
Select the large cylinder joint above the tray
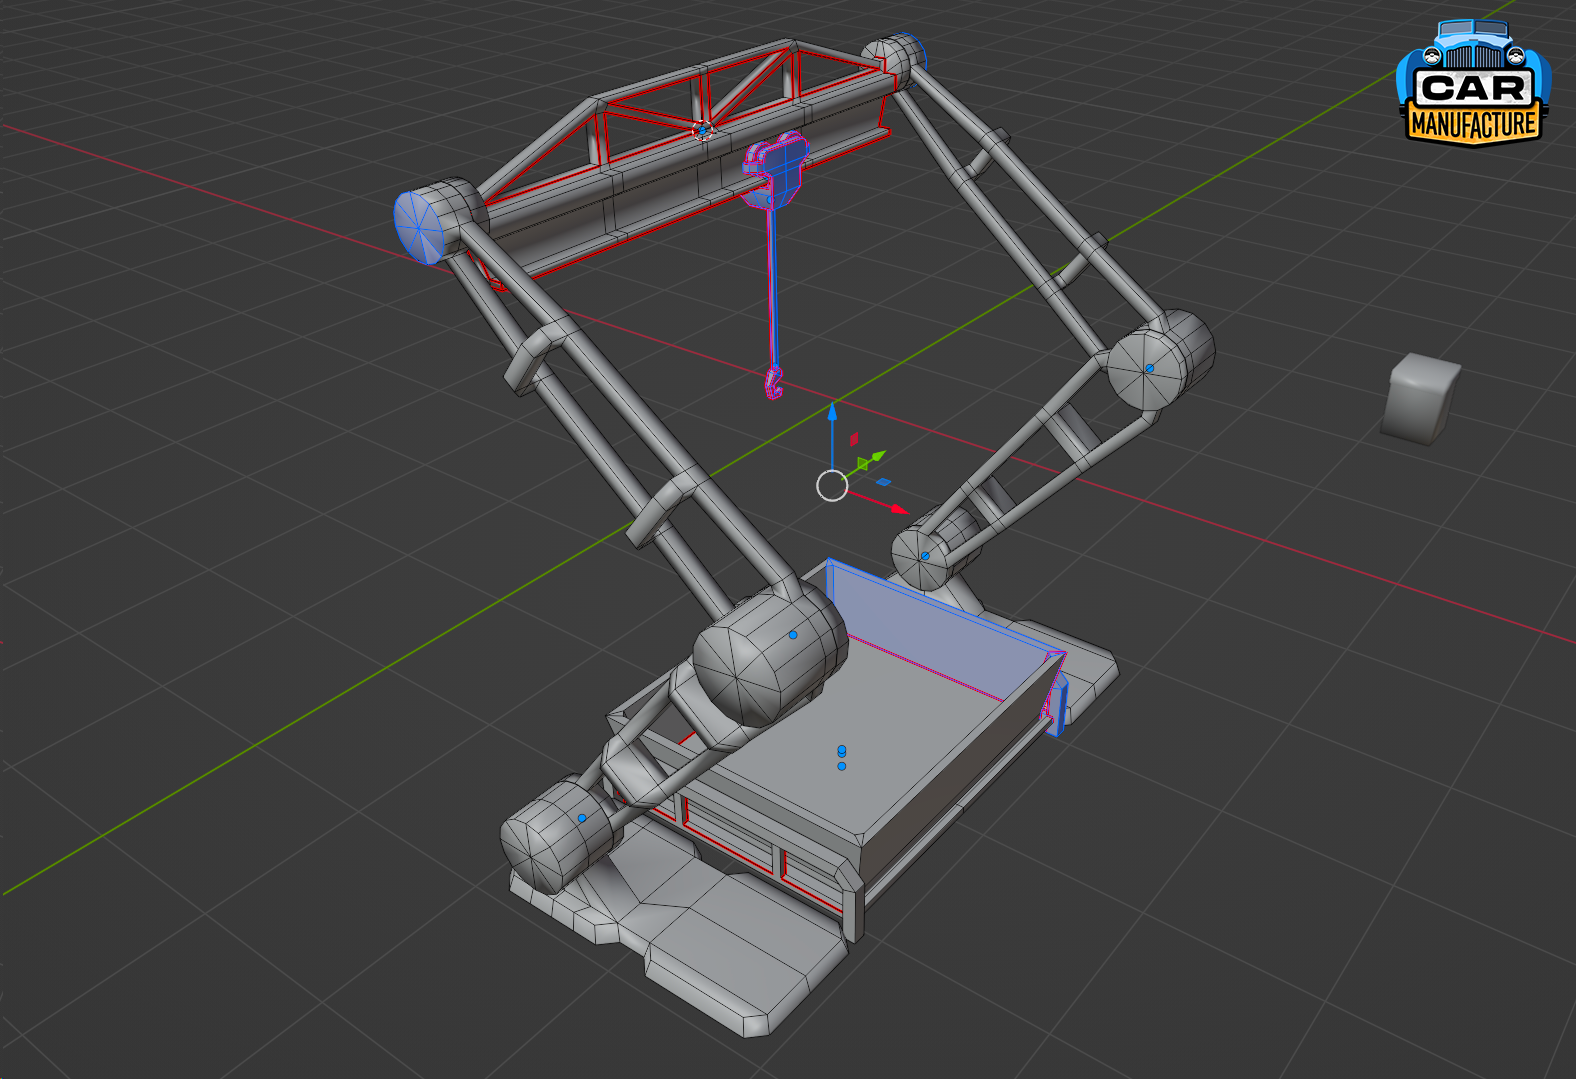[768, 657]
